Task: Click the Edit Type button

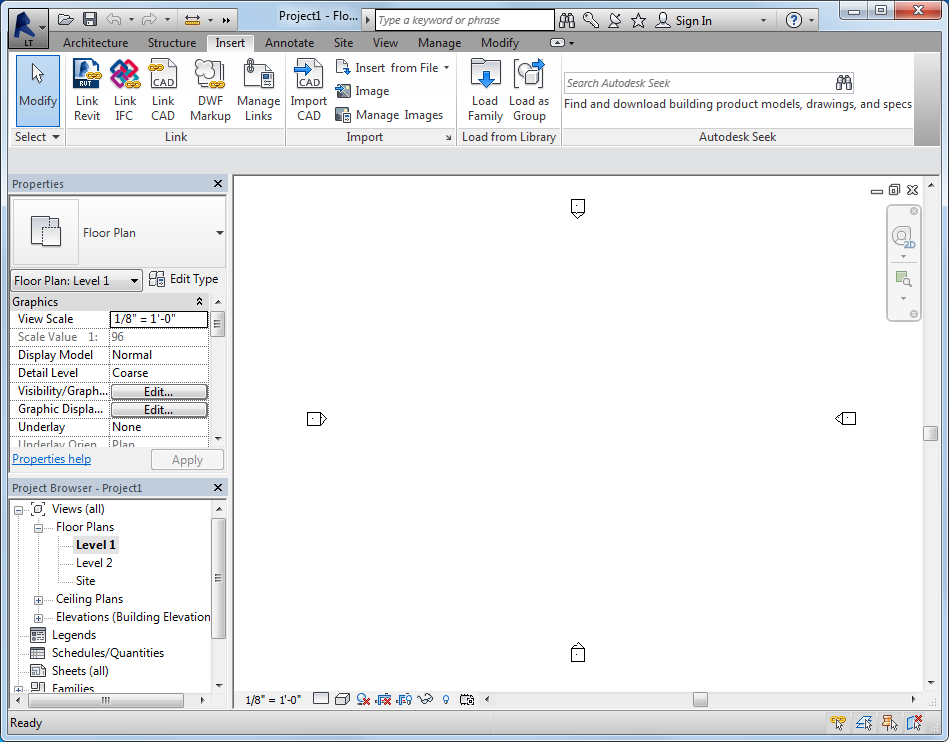Action: [183, 279]
